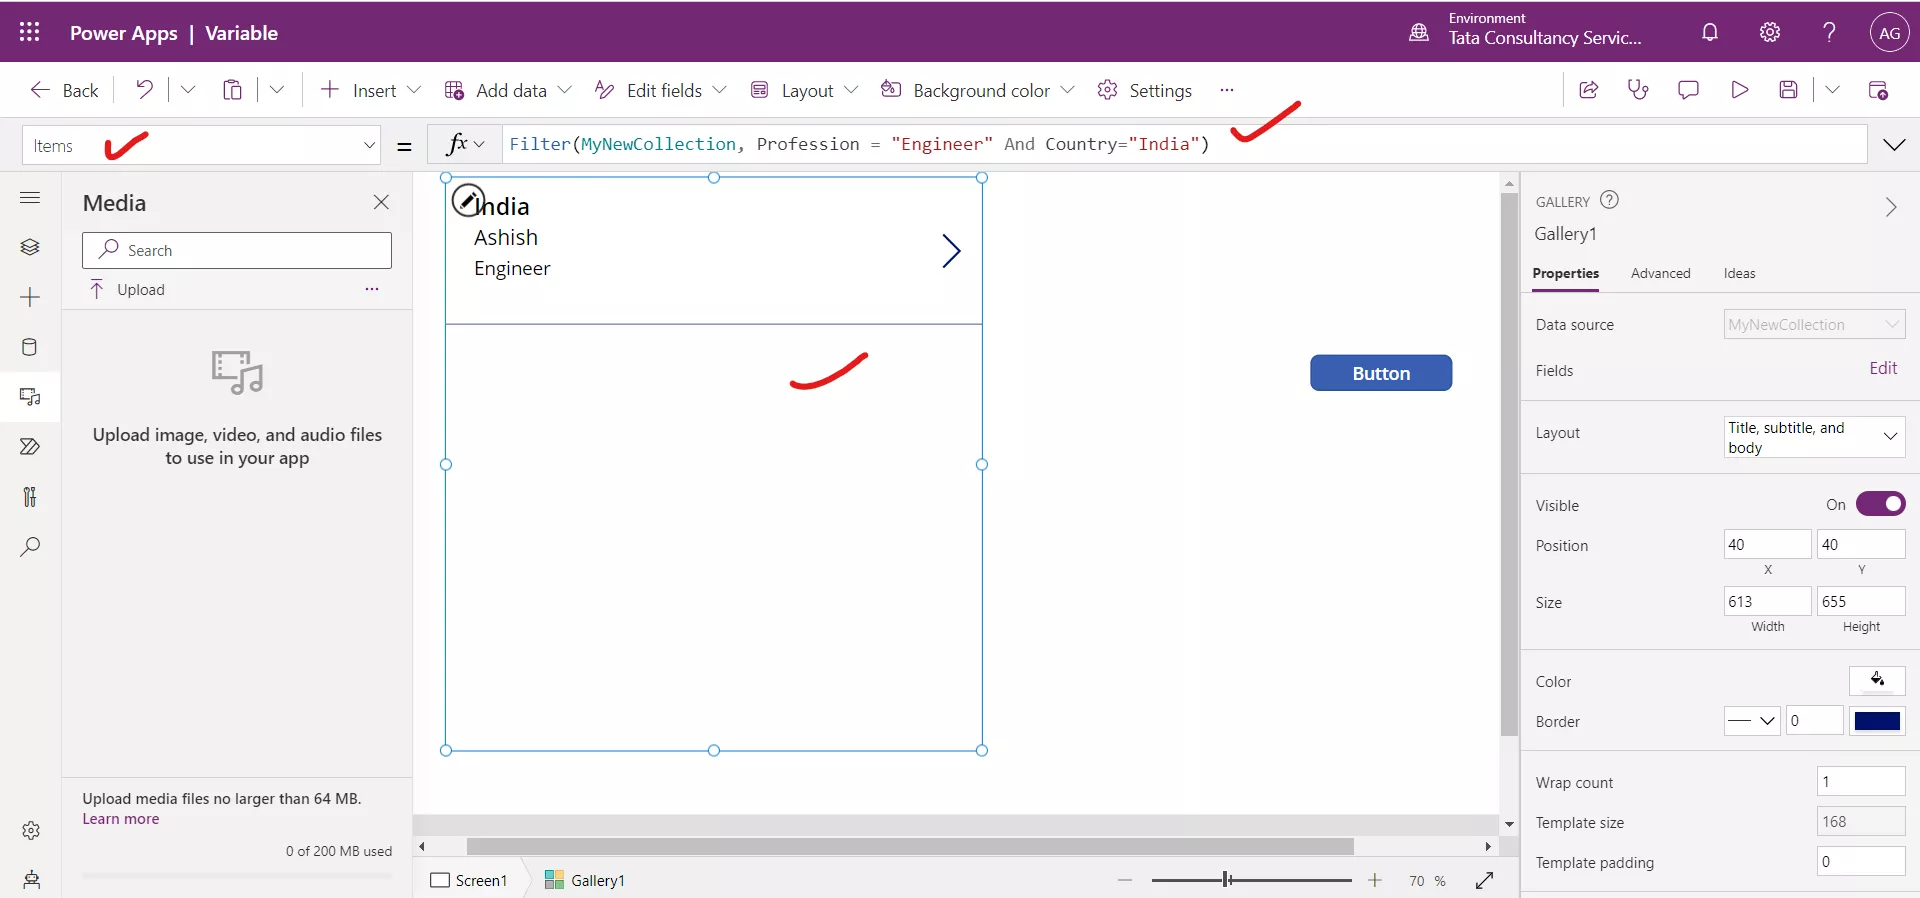Viewport: 1920px width, 898px height.
Task: Expand the paste options dropdown
Action: click(x=277, y=90)
